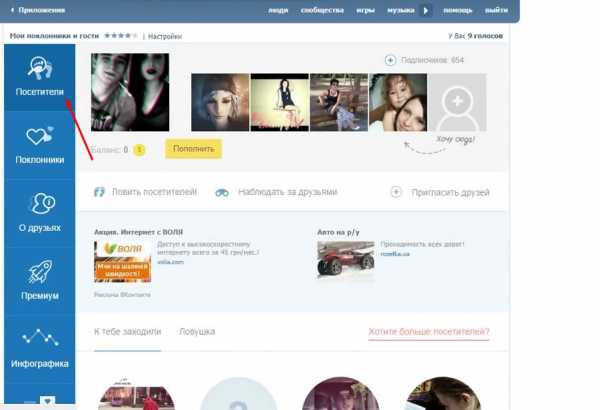Click выйти in the top navigation
The height and width of the screenshot is (410, 600).
pyautogui.click(x=496, y=10)
